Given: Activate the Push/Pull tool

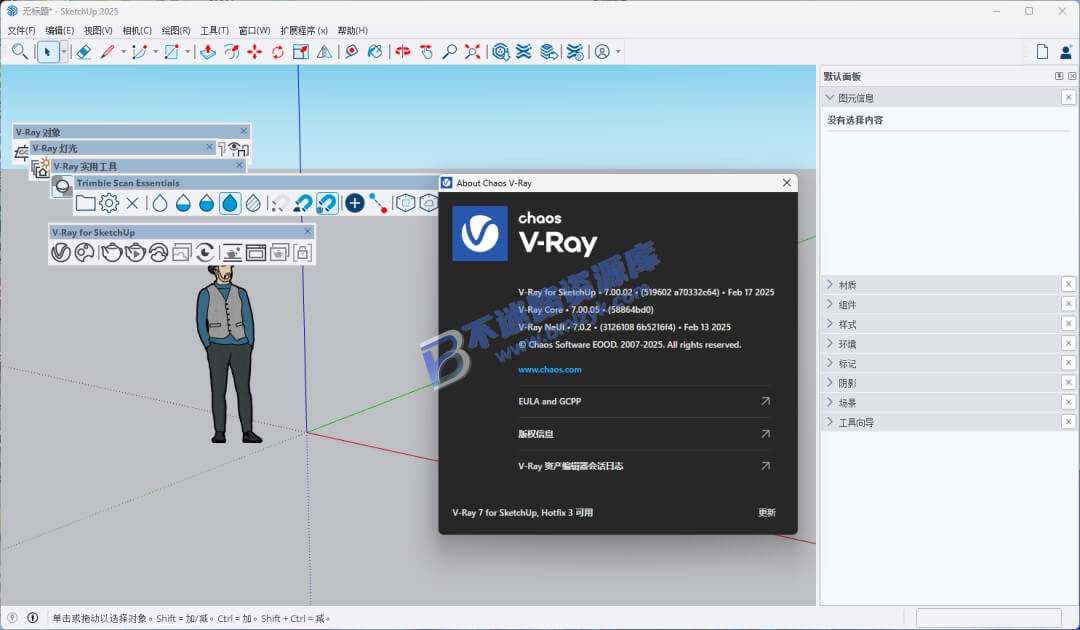Looking at the screenshot, I should click(207, 52).
